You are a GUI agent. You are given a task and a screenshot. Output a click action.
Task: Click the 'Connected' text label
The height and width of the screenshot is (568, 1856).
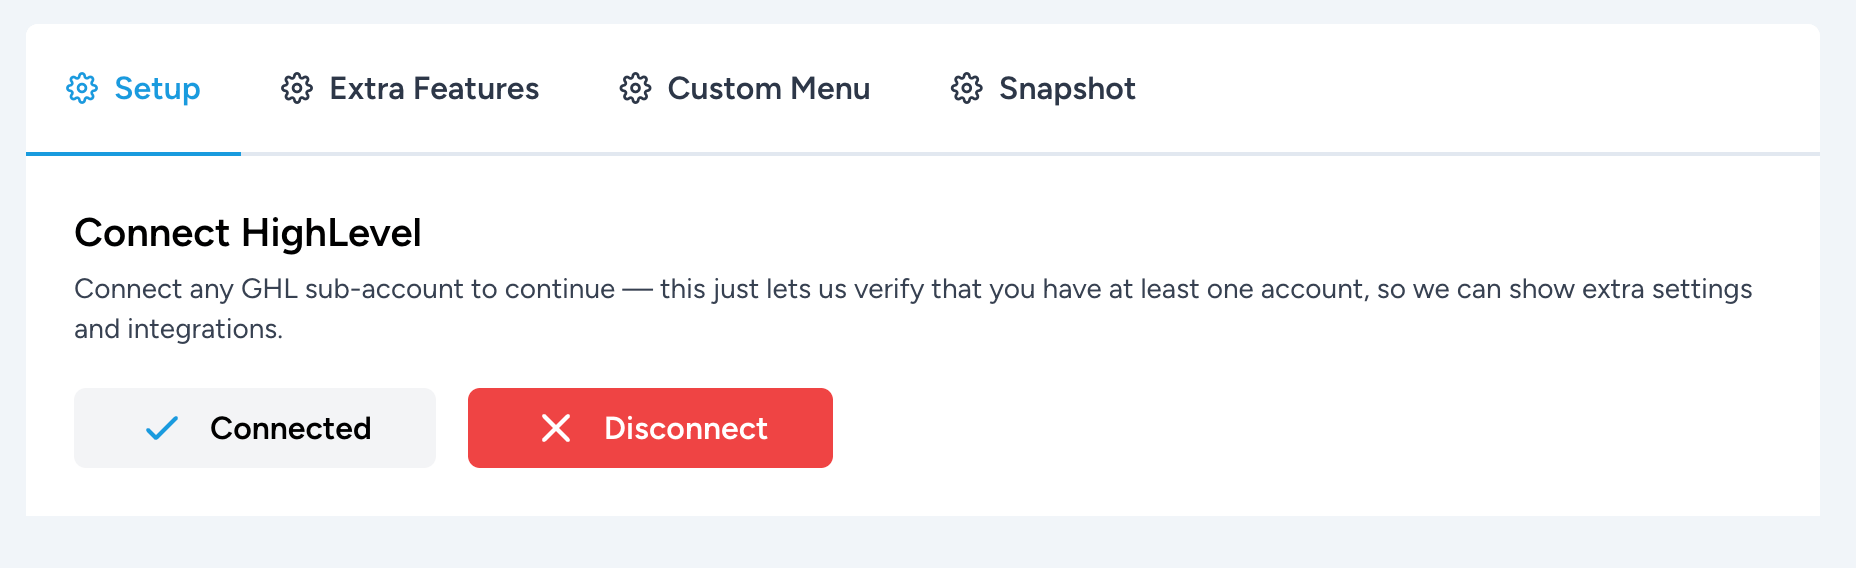[290, 429]
